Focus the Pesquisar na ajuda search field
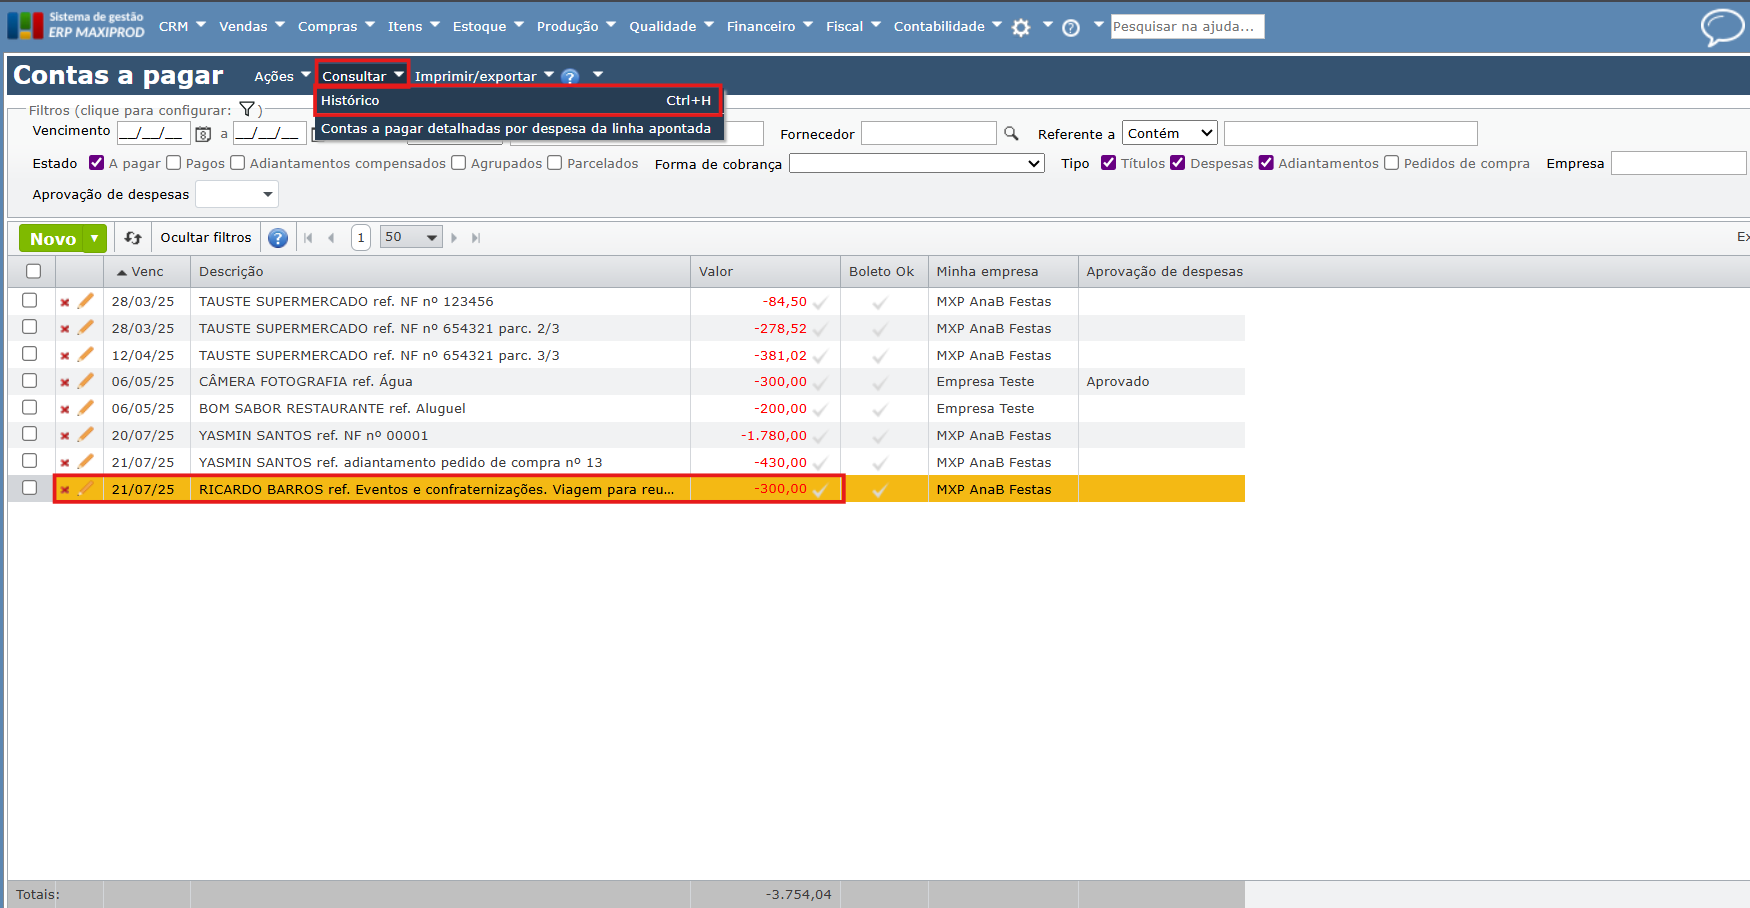The width and height of the screenshot is (1750, 908). point(1188,26)
